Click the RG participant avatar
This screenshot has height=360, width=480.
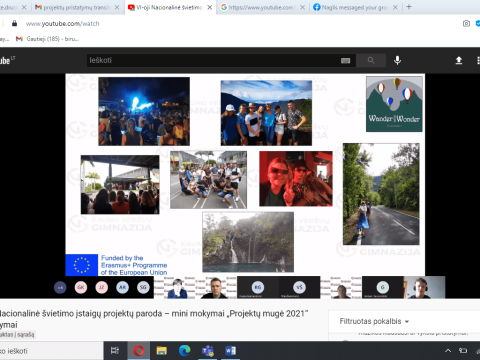(258, 287)
